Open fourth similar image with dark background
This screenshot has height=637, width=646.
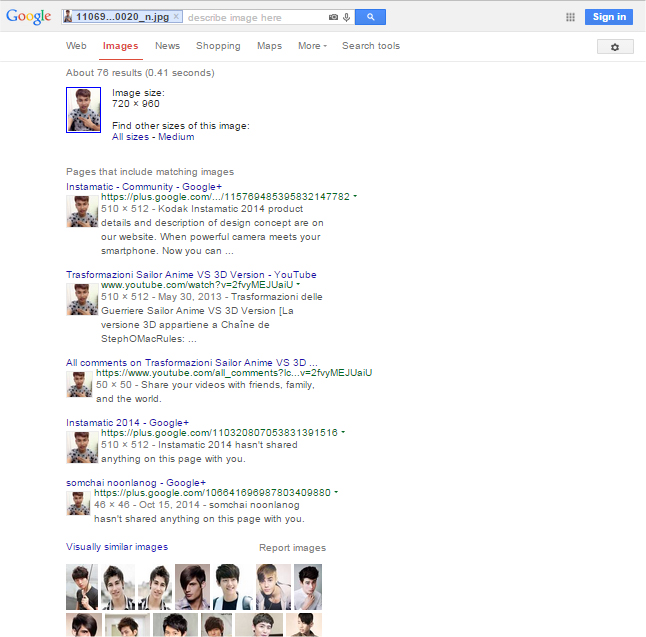point(192,587)
